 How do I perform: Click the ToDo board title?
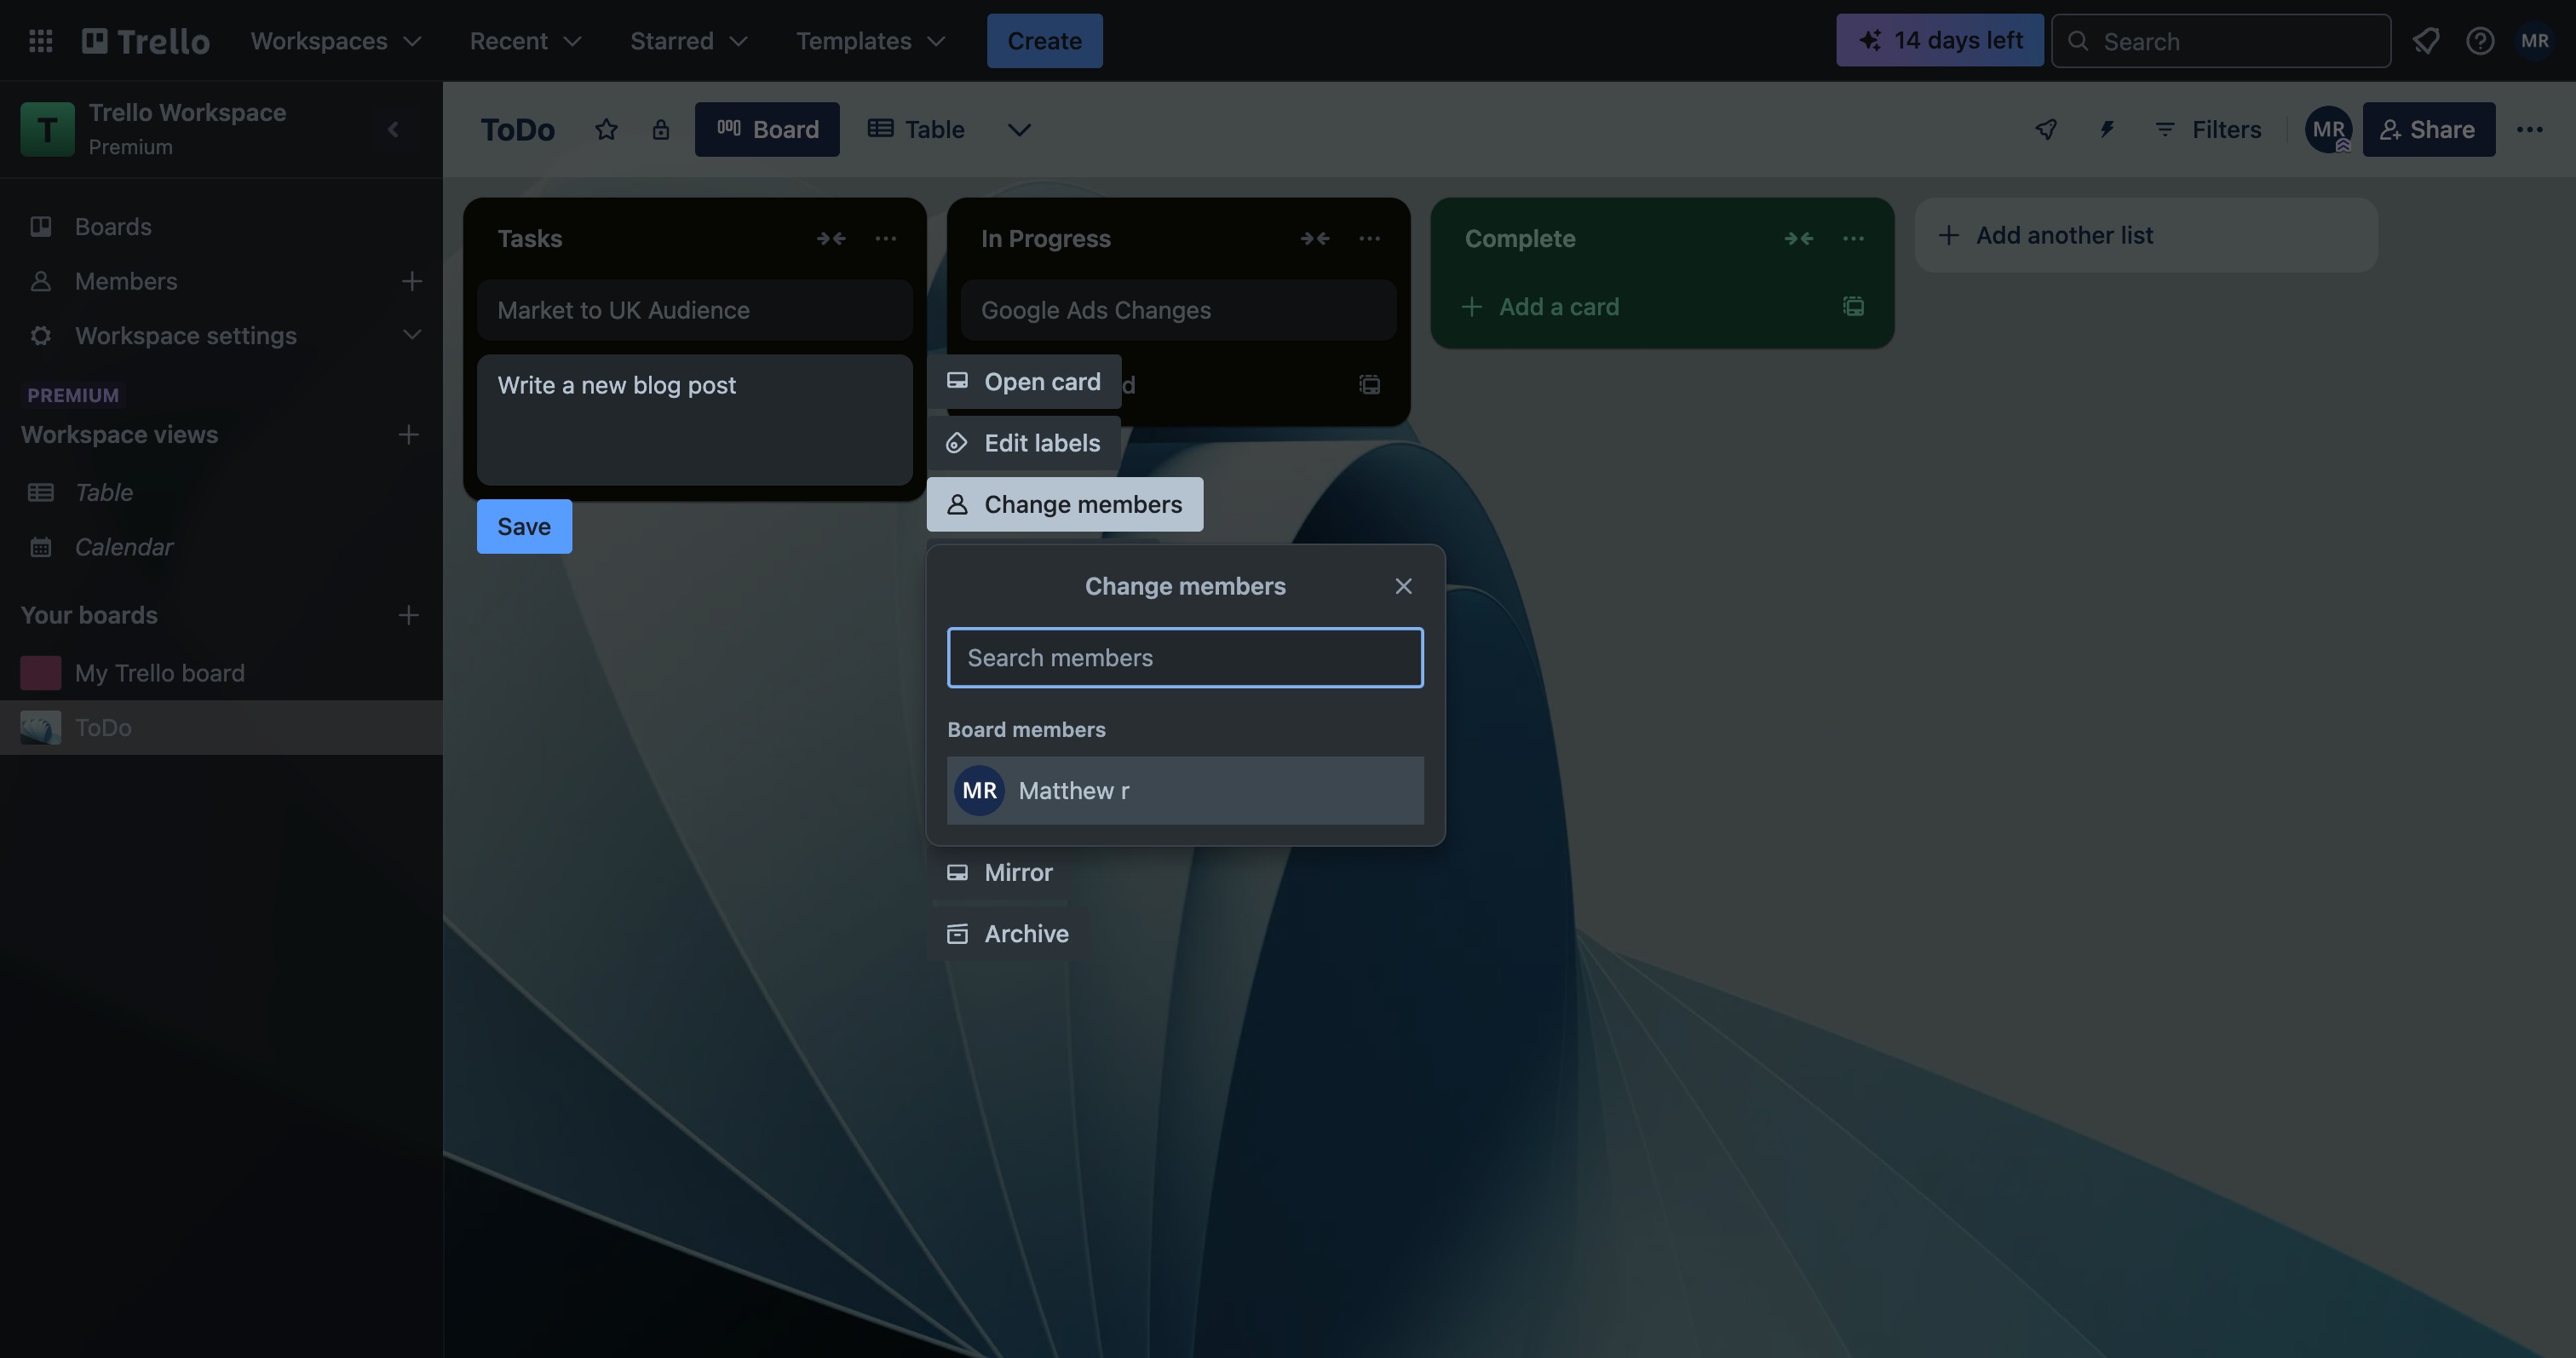tap(517, 129)
